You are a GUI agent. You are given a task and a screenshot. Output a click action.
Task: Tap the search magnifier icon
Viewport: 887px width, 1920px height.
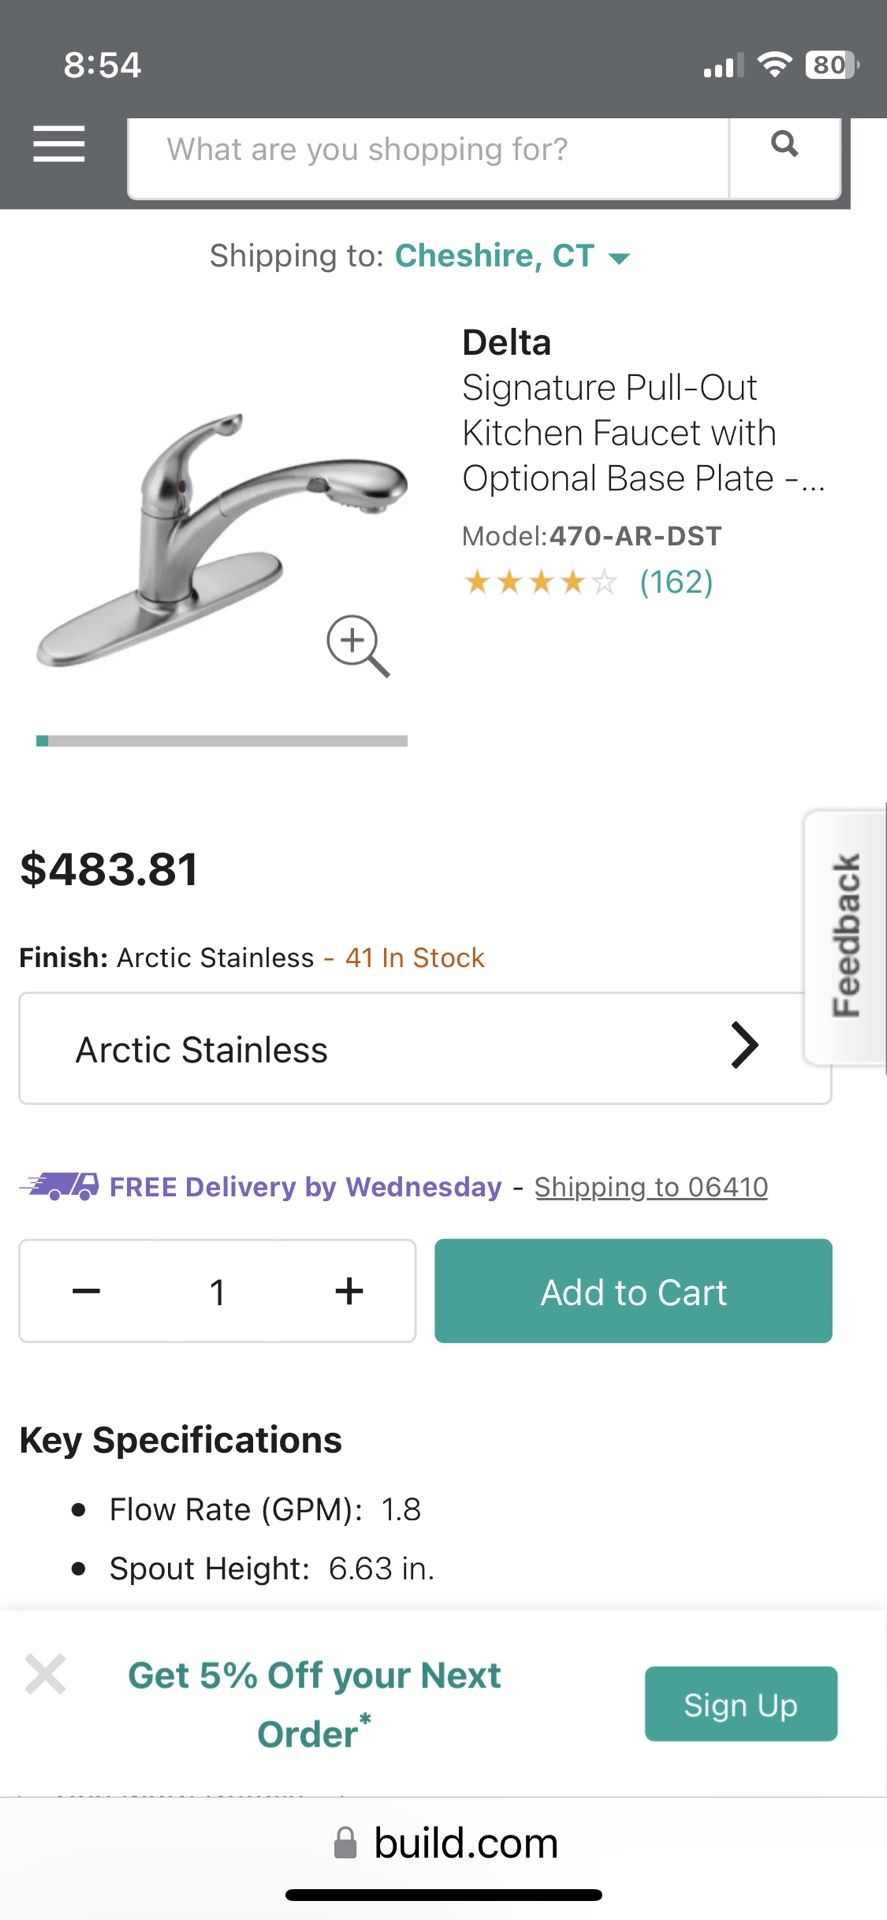click(785, 145)
